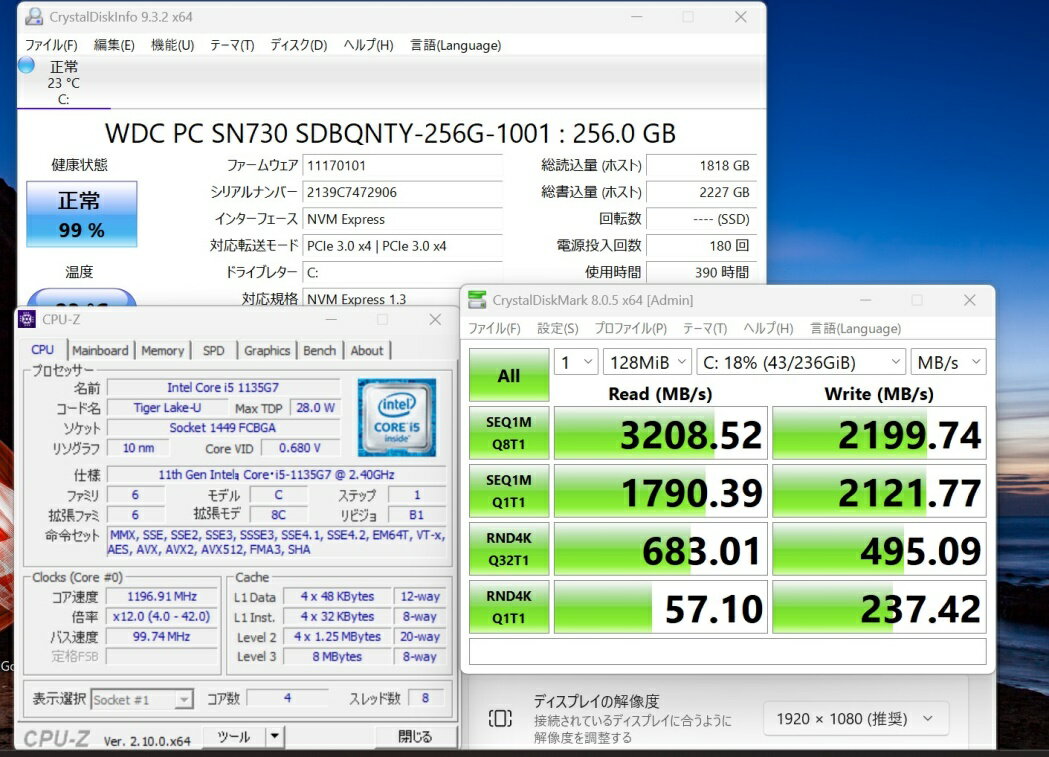Click the Intel Core i5 1135G7 name field
Viewport: 1049px width, 757px height.
pyautogui.click(x=223, y=387)
